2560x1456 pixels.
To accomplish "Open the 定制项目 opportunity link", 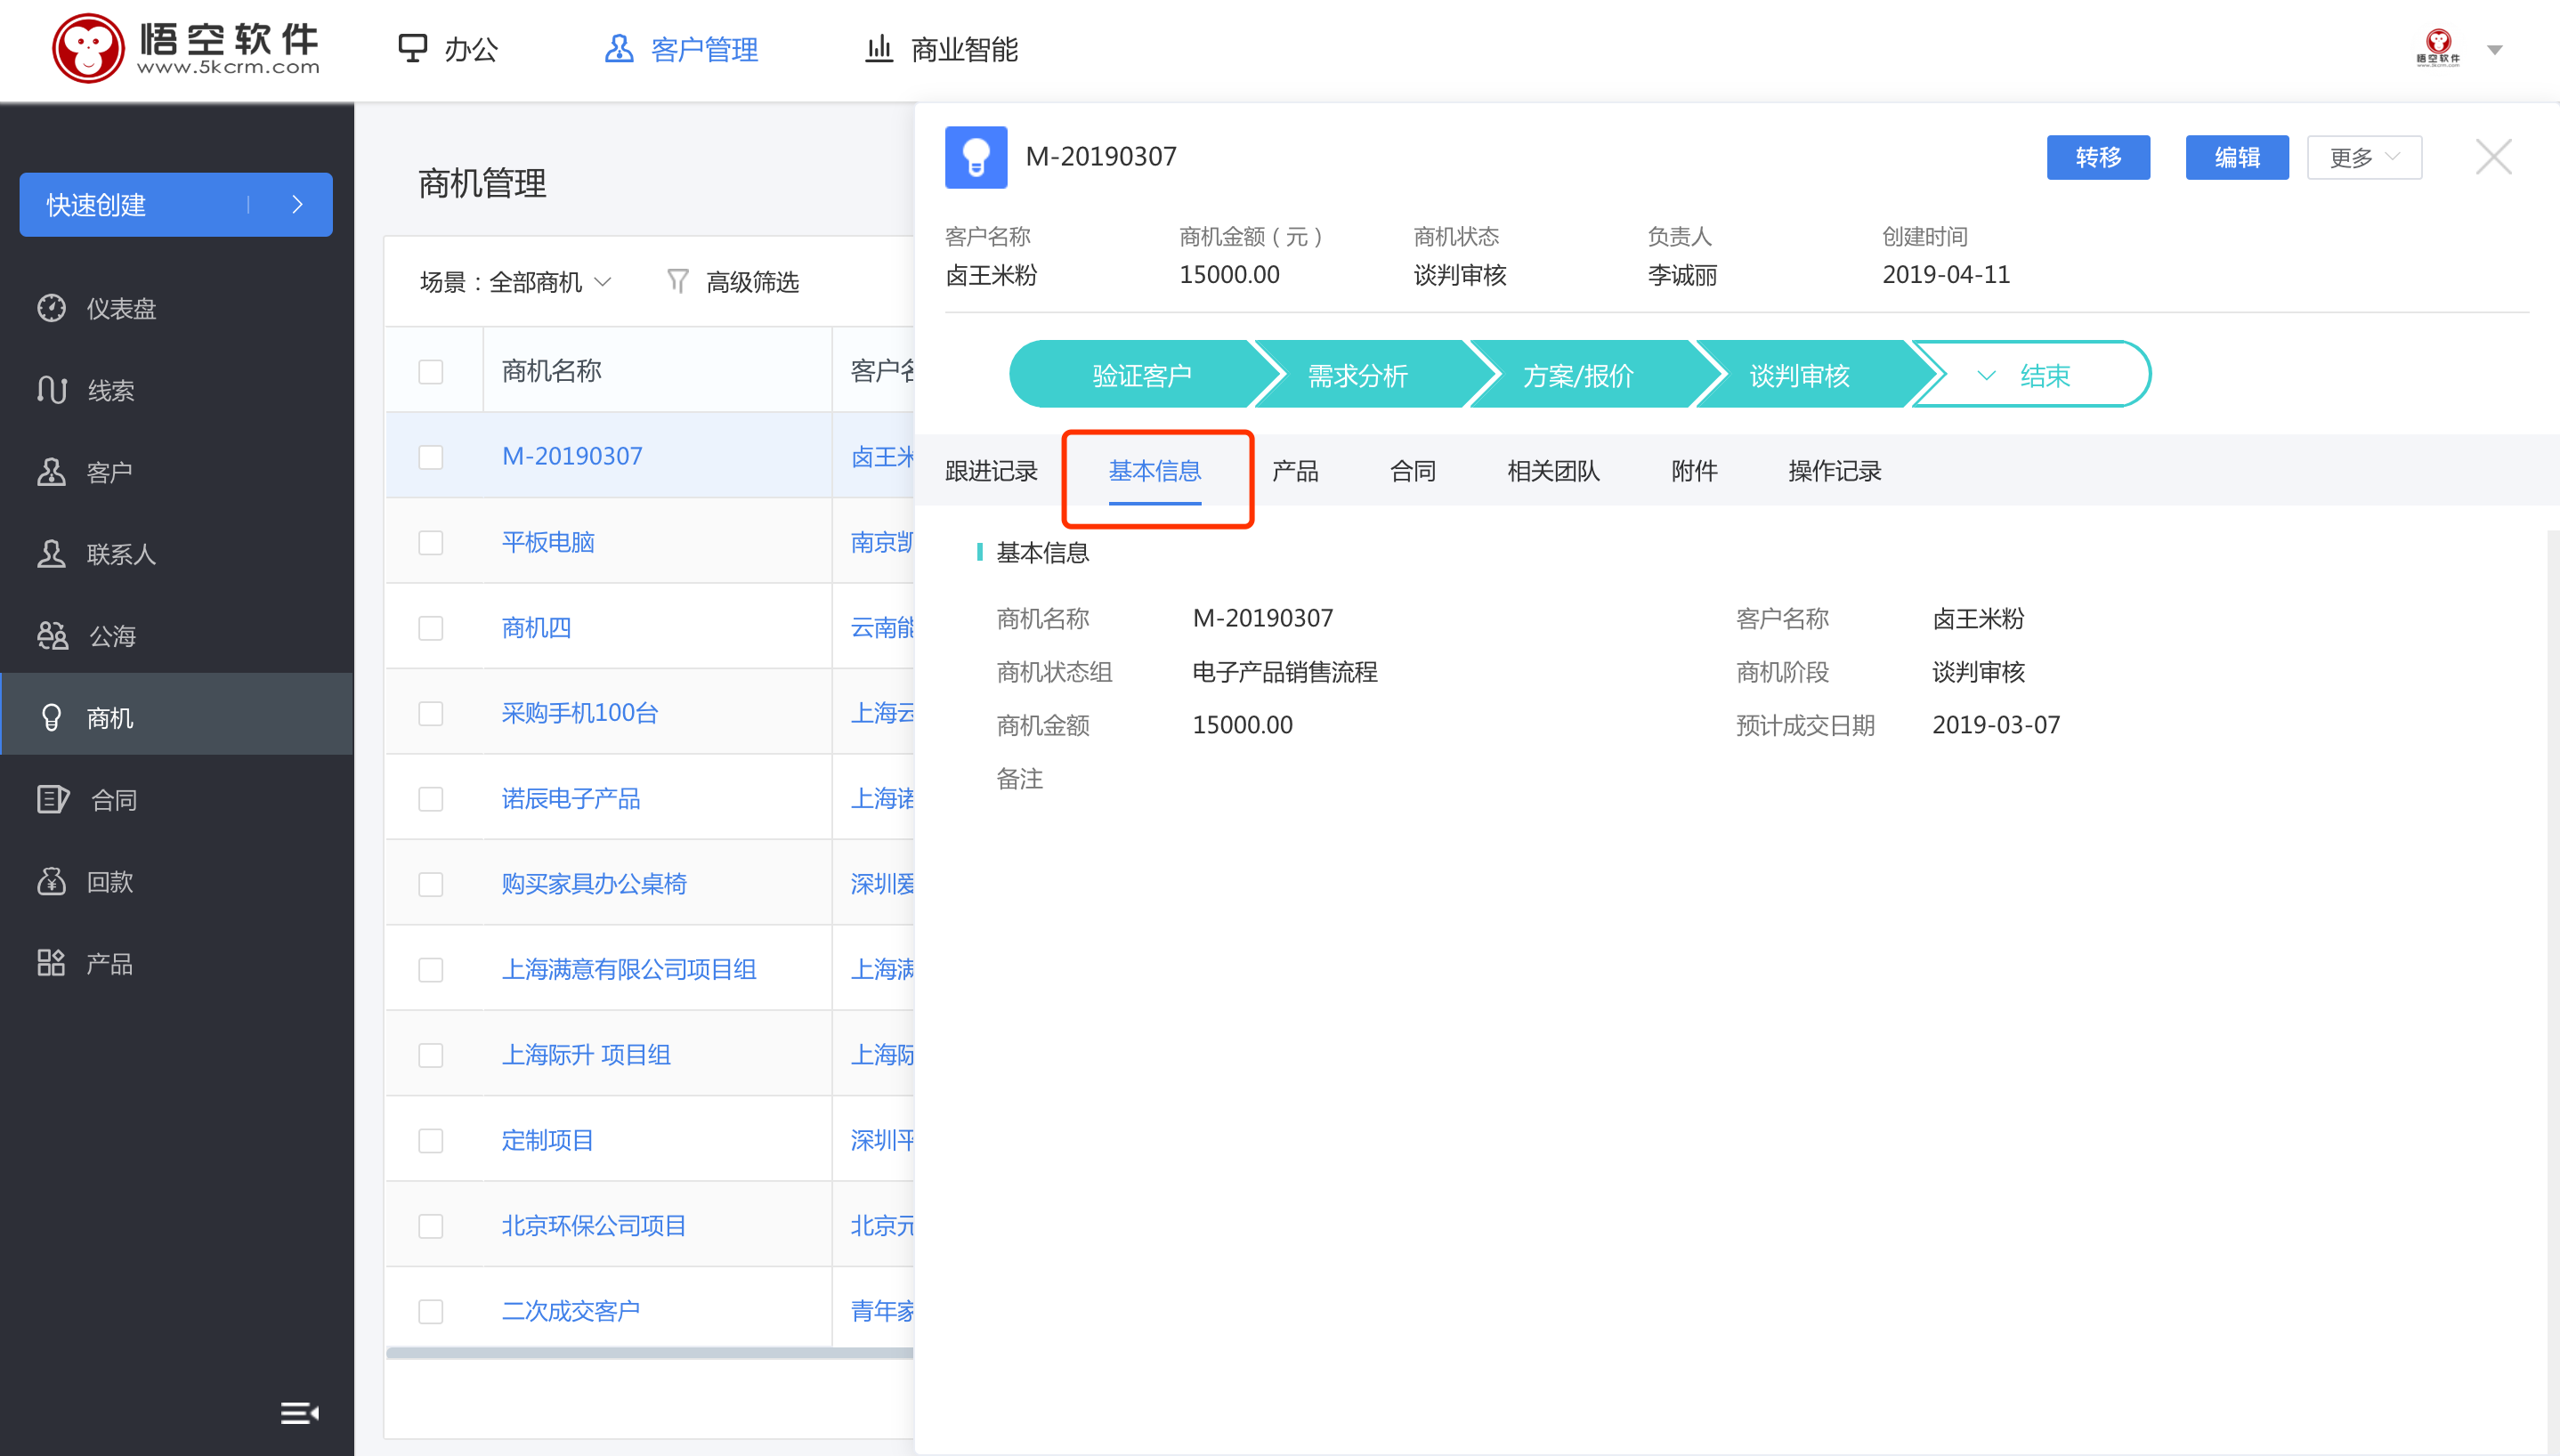I will click(548, 1140).
